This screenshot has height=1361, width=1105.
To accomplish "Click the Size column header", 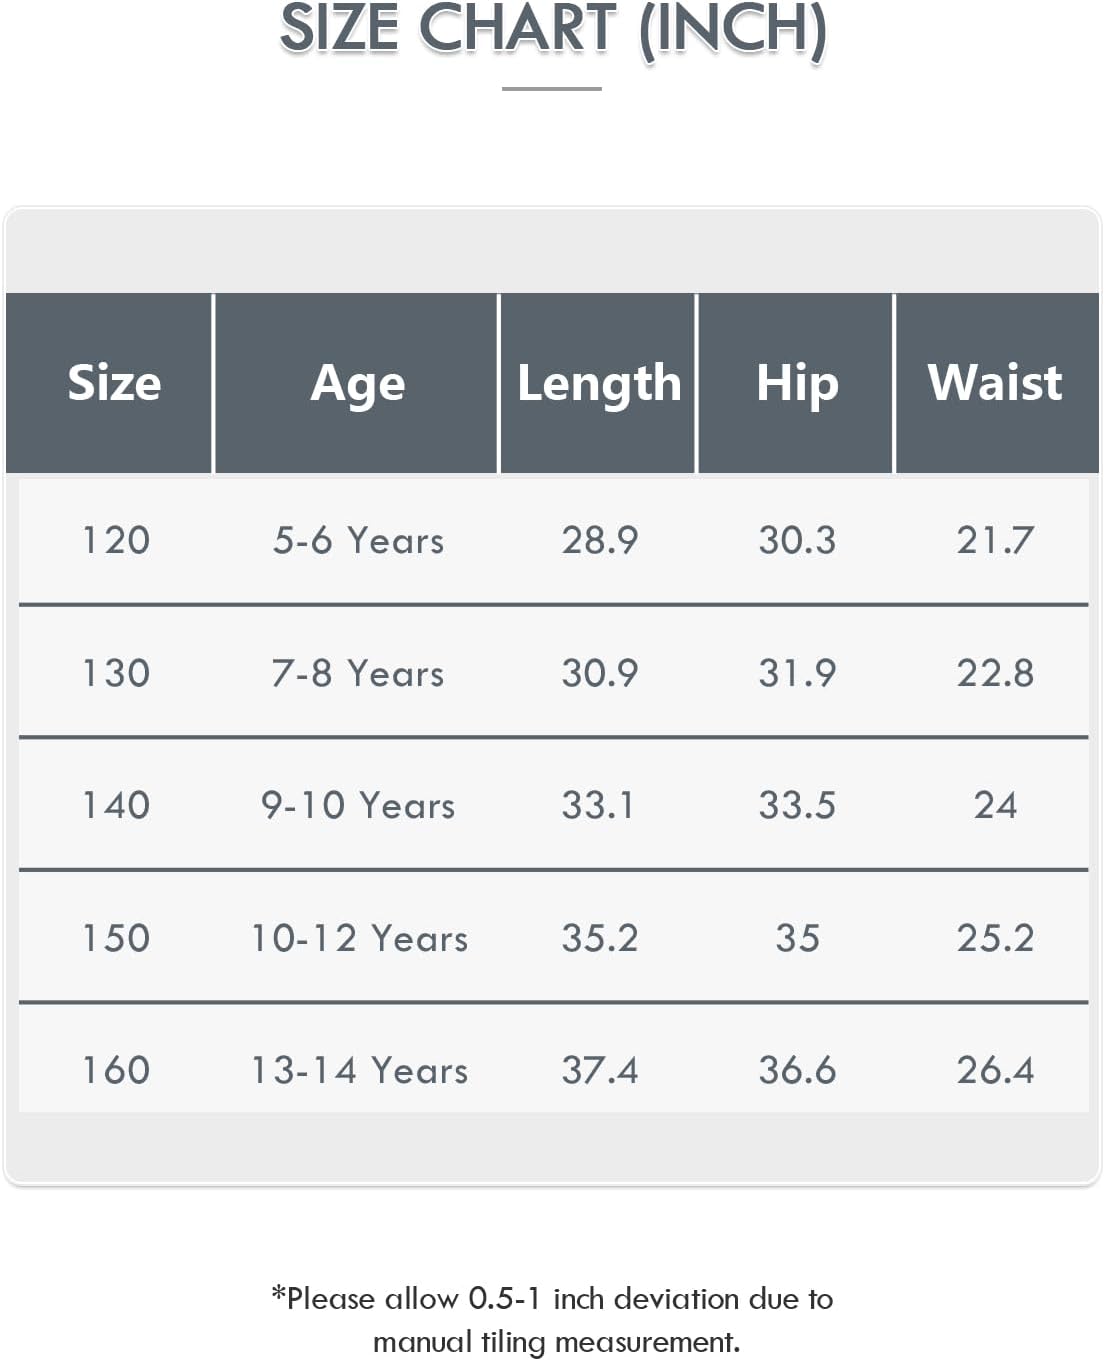I will tap(114, 383).
